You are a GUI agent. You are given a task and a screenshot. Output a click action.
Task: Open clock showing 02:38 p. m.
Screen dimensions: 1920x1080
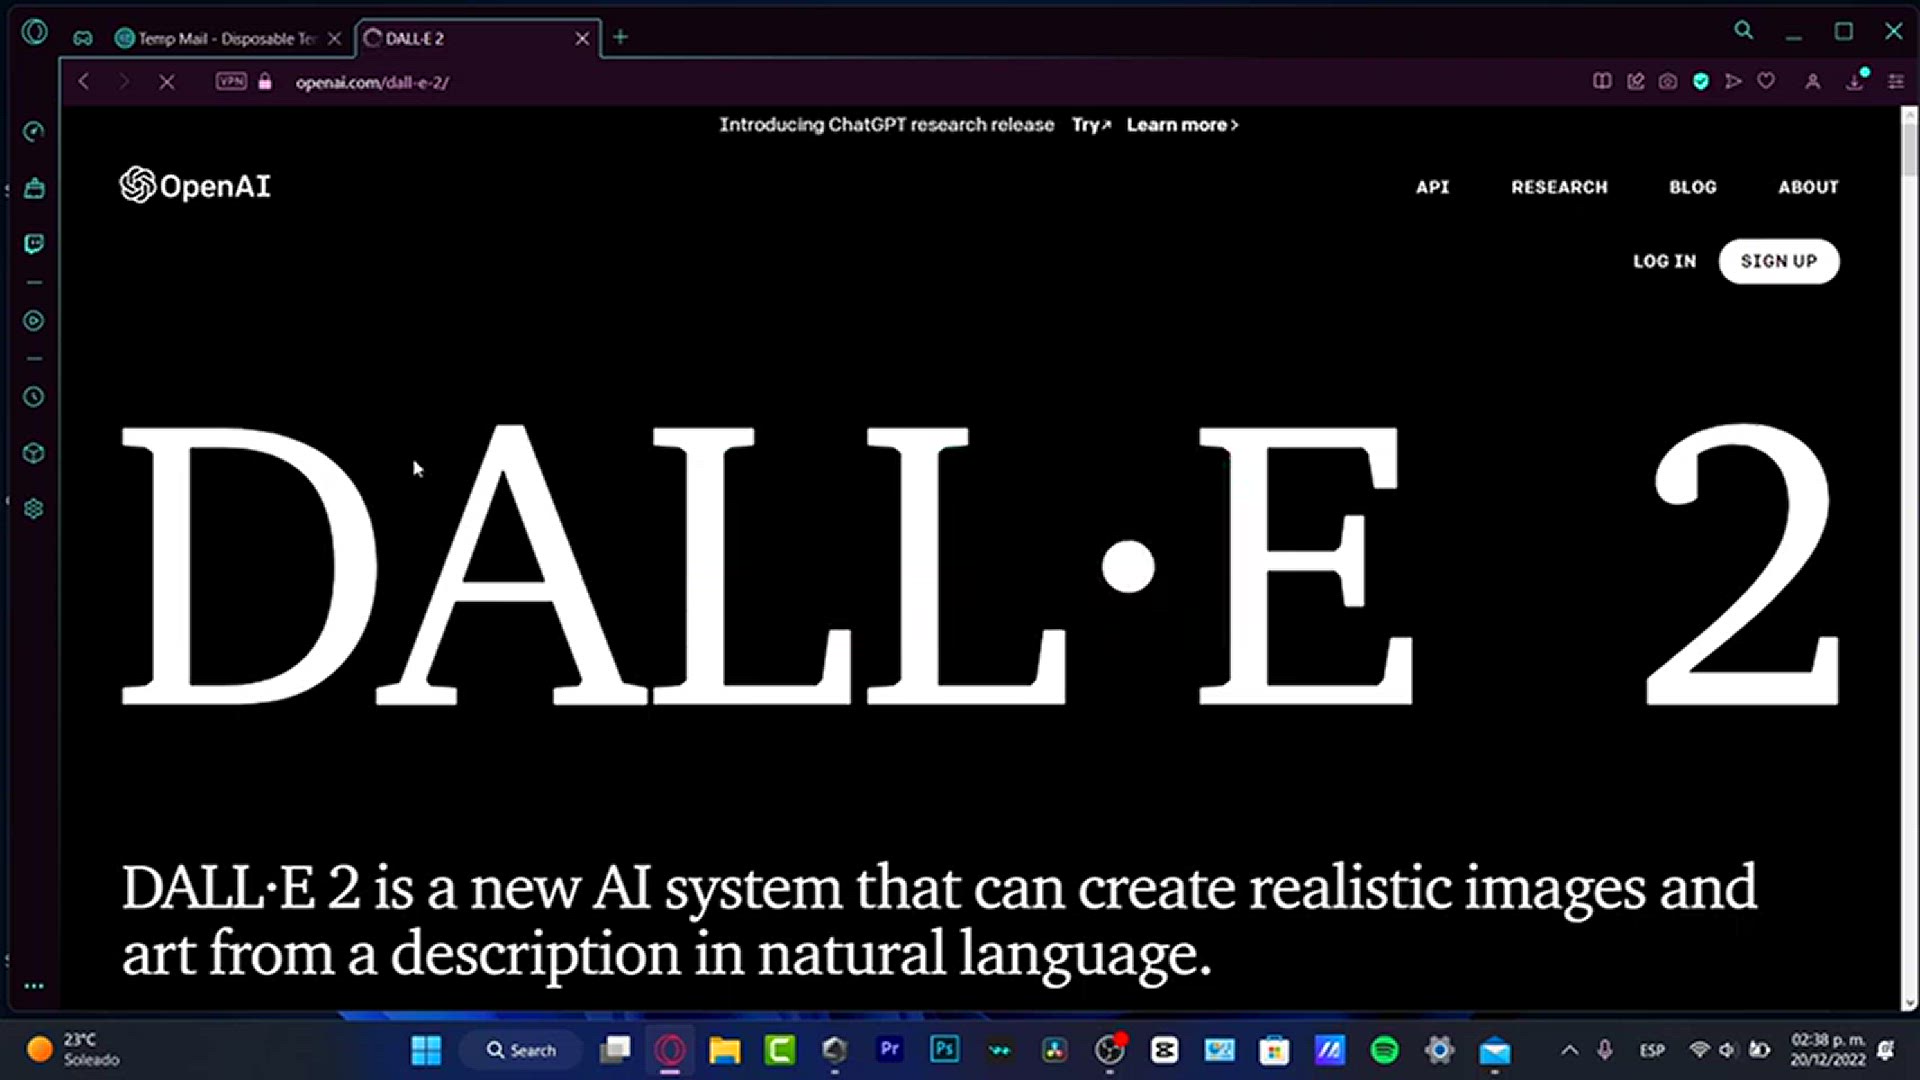click(1827, 1050)
